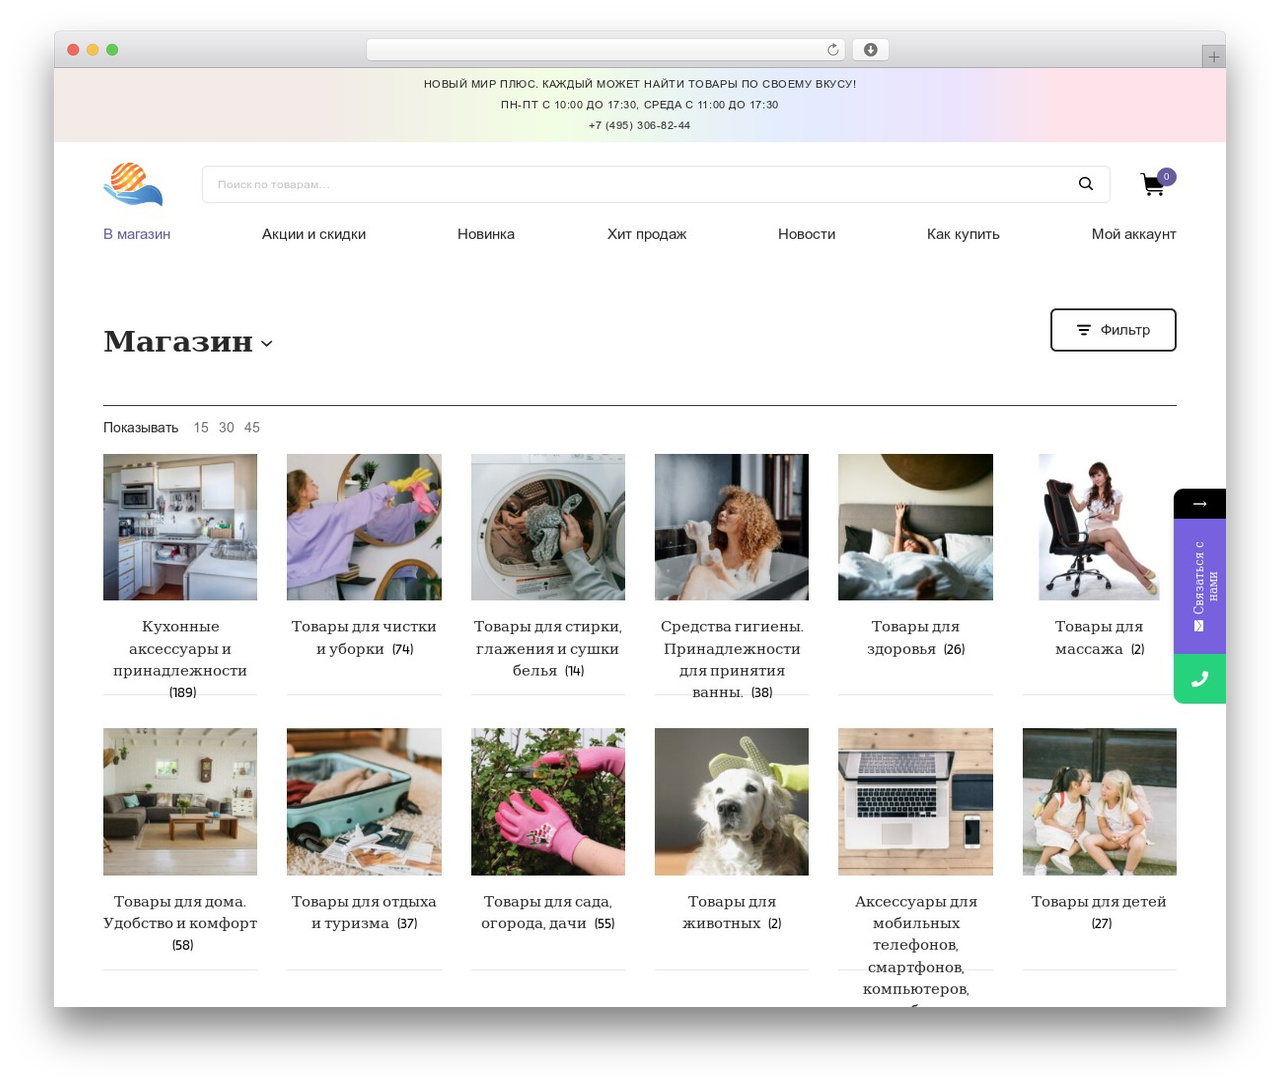Open 'Акции и скидки' menu item
This screenshot has height=1084, width=1280.
(x=314, y=234)
